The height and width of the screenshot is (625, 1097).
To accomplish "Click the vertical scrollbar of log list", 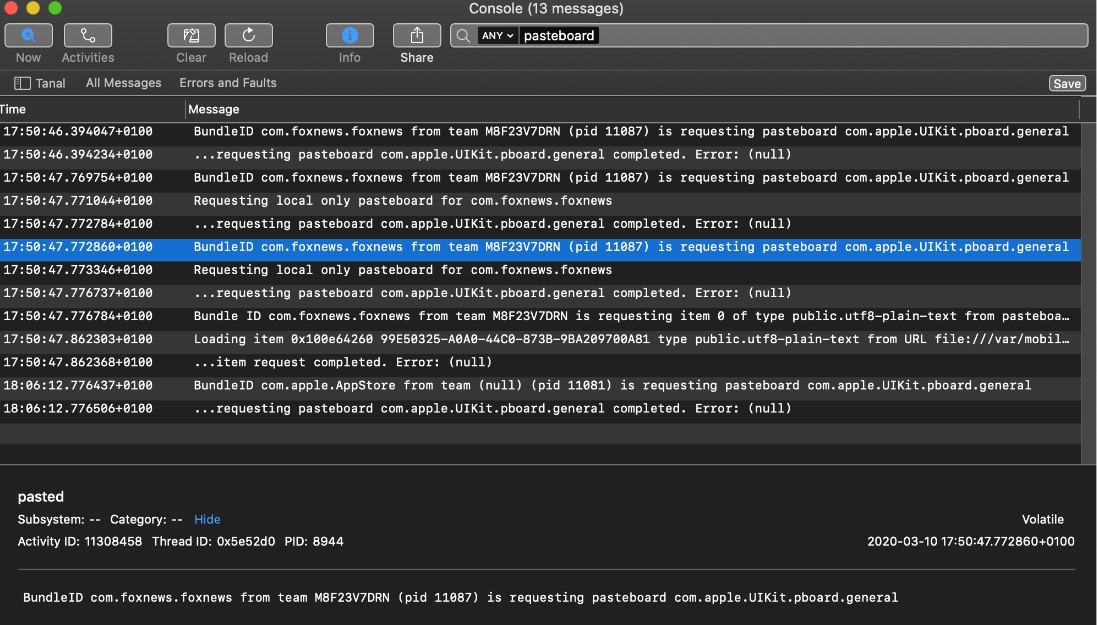I will (x=1089, y=293).
